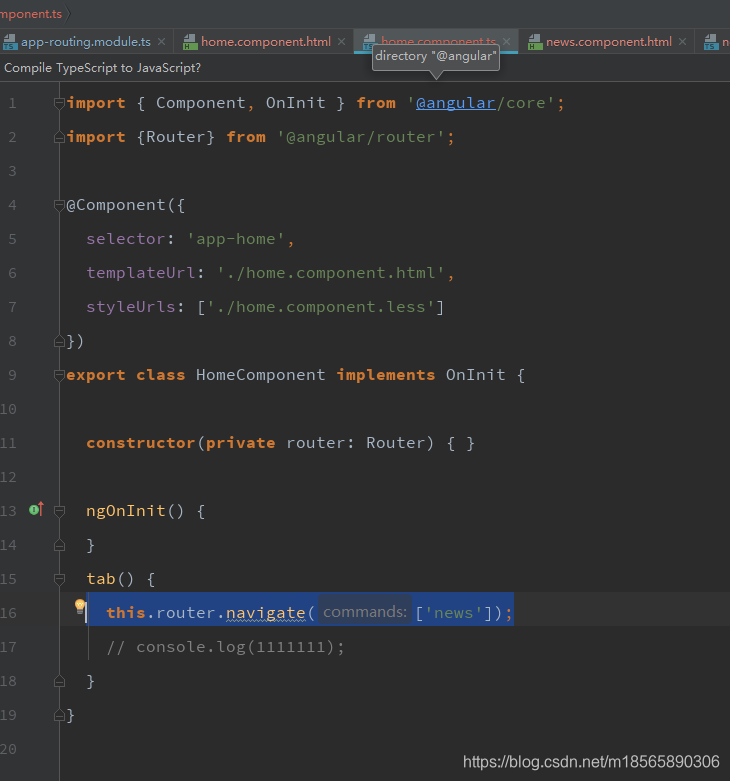Collapse the tab method on line 15
Viewport: 730px width, 781px height.
pos(59,579)
